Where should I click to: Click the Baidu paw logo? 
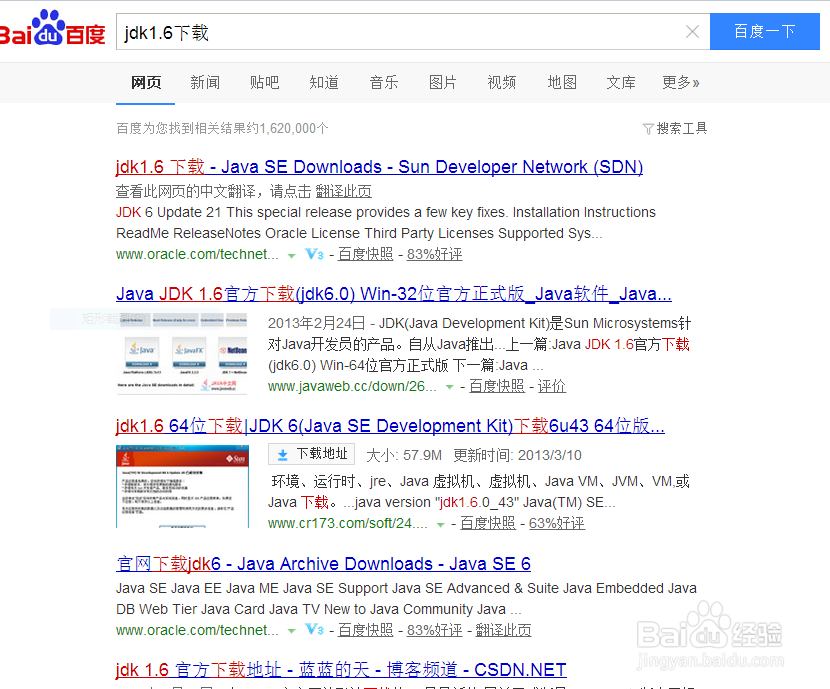coord(51,28)
